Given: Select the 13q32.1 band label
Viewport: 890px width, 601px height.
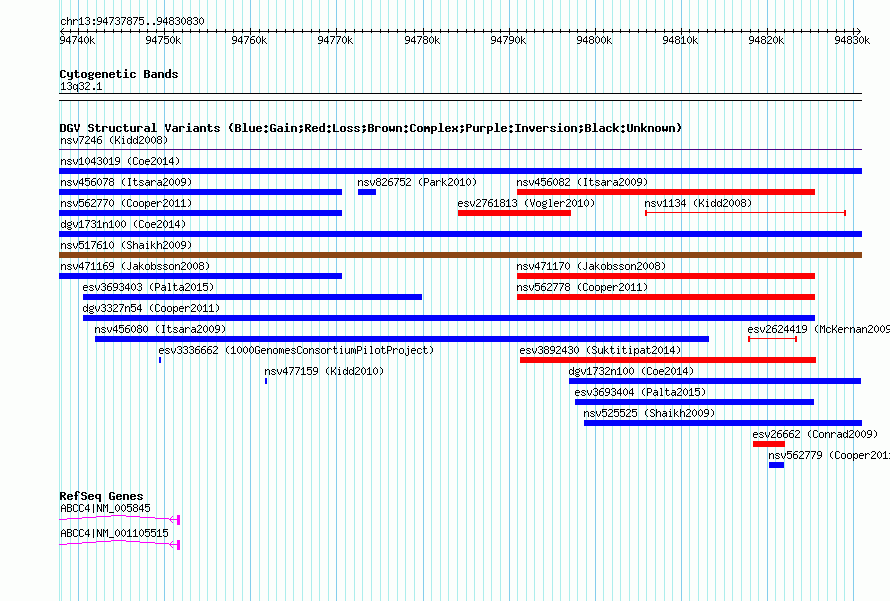Looking at the screenshot, I should [x=81, y=86].
